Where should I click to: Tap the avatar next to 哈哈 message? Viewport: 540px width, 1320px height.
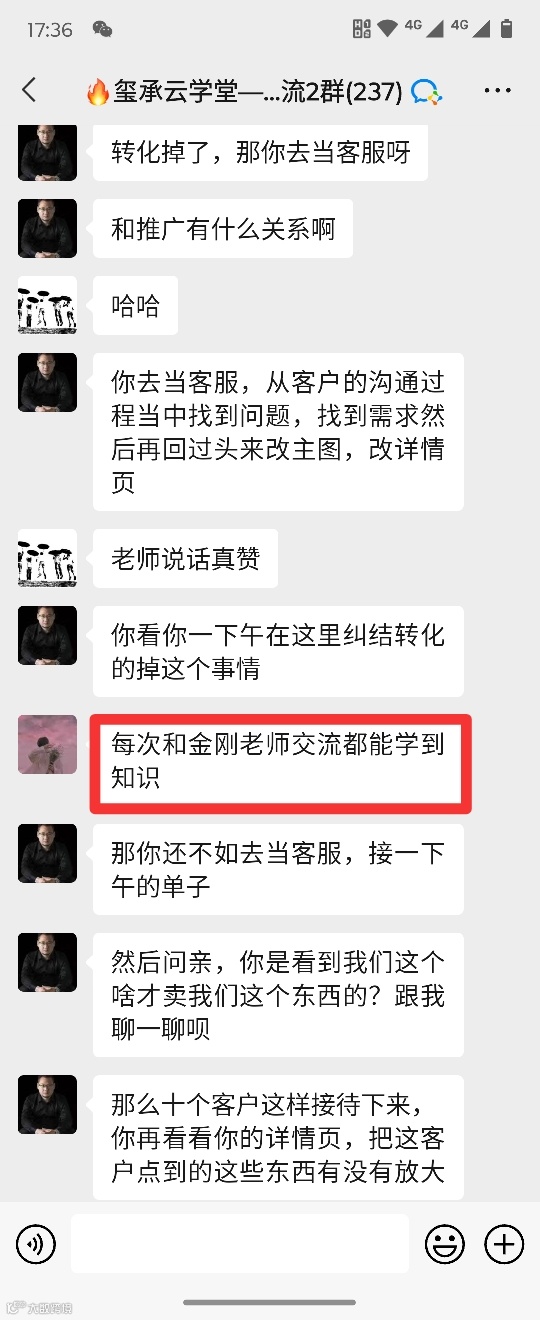coord(47,305)
